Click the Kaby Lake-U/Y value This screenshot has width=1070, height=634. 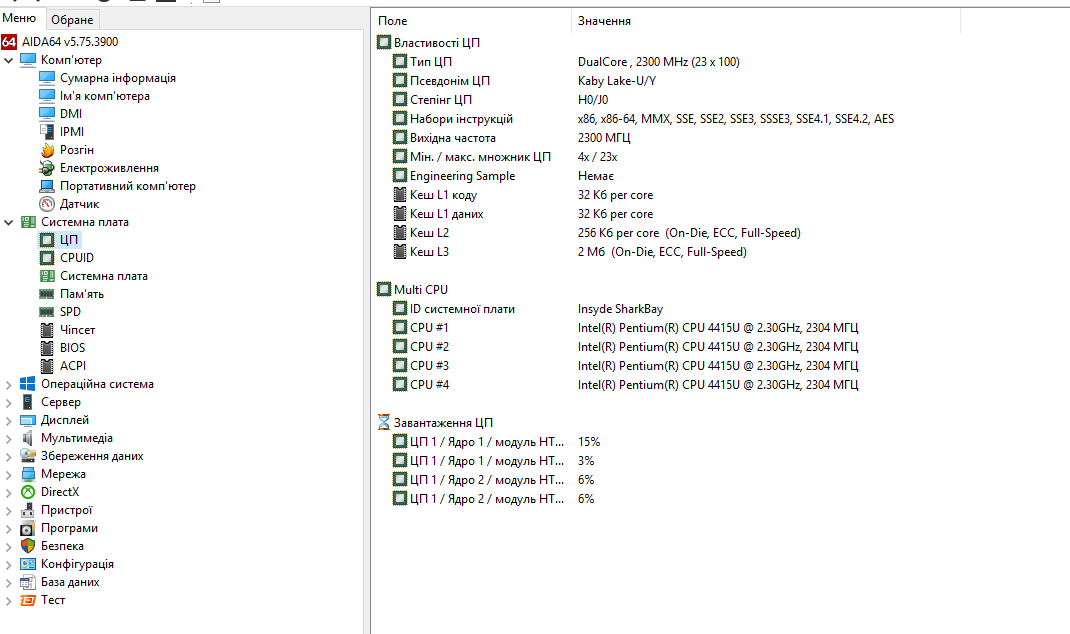(617, 81)
